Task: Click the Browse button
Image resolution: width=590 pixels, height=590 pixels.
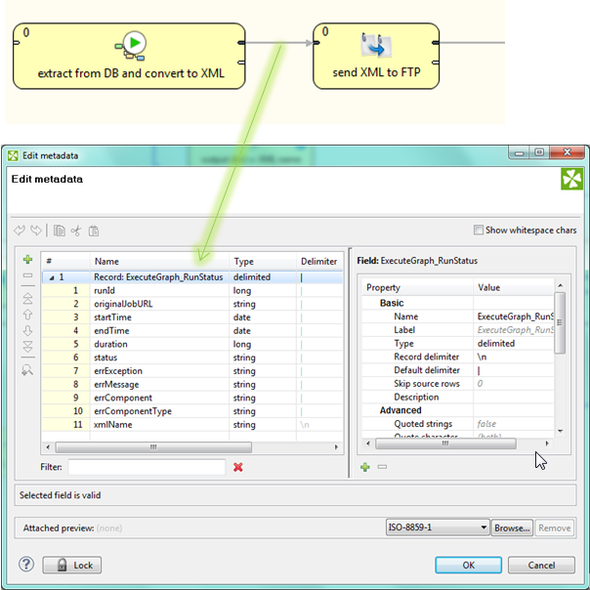Action: [x=512, y=528]
